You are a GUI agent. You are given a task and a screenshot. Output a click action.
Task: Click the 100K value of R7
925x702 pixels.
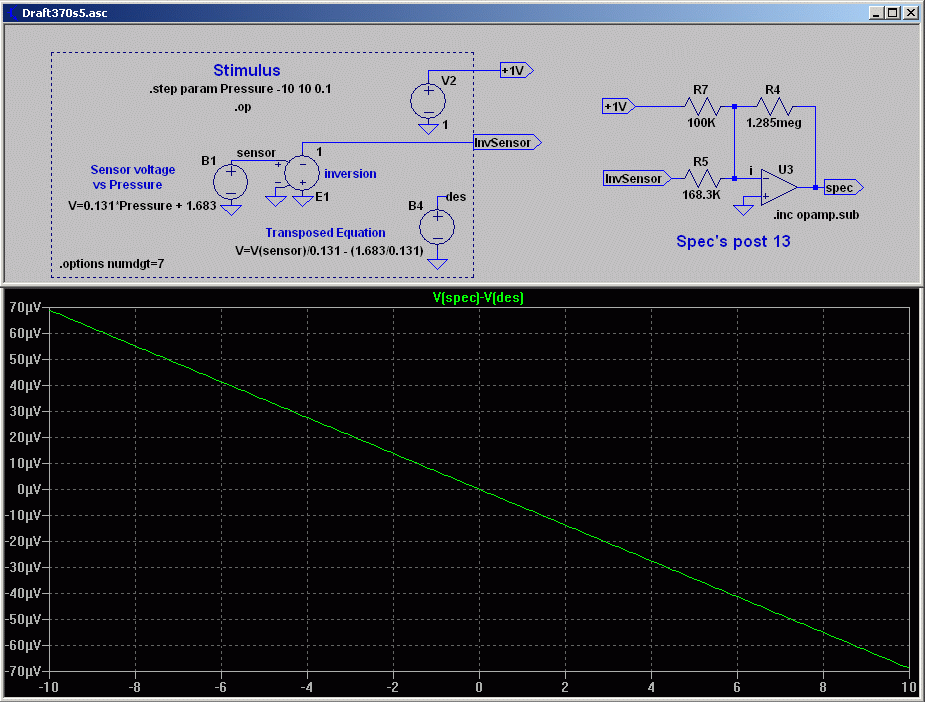[701, 123]
